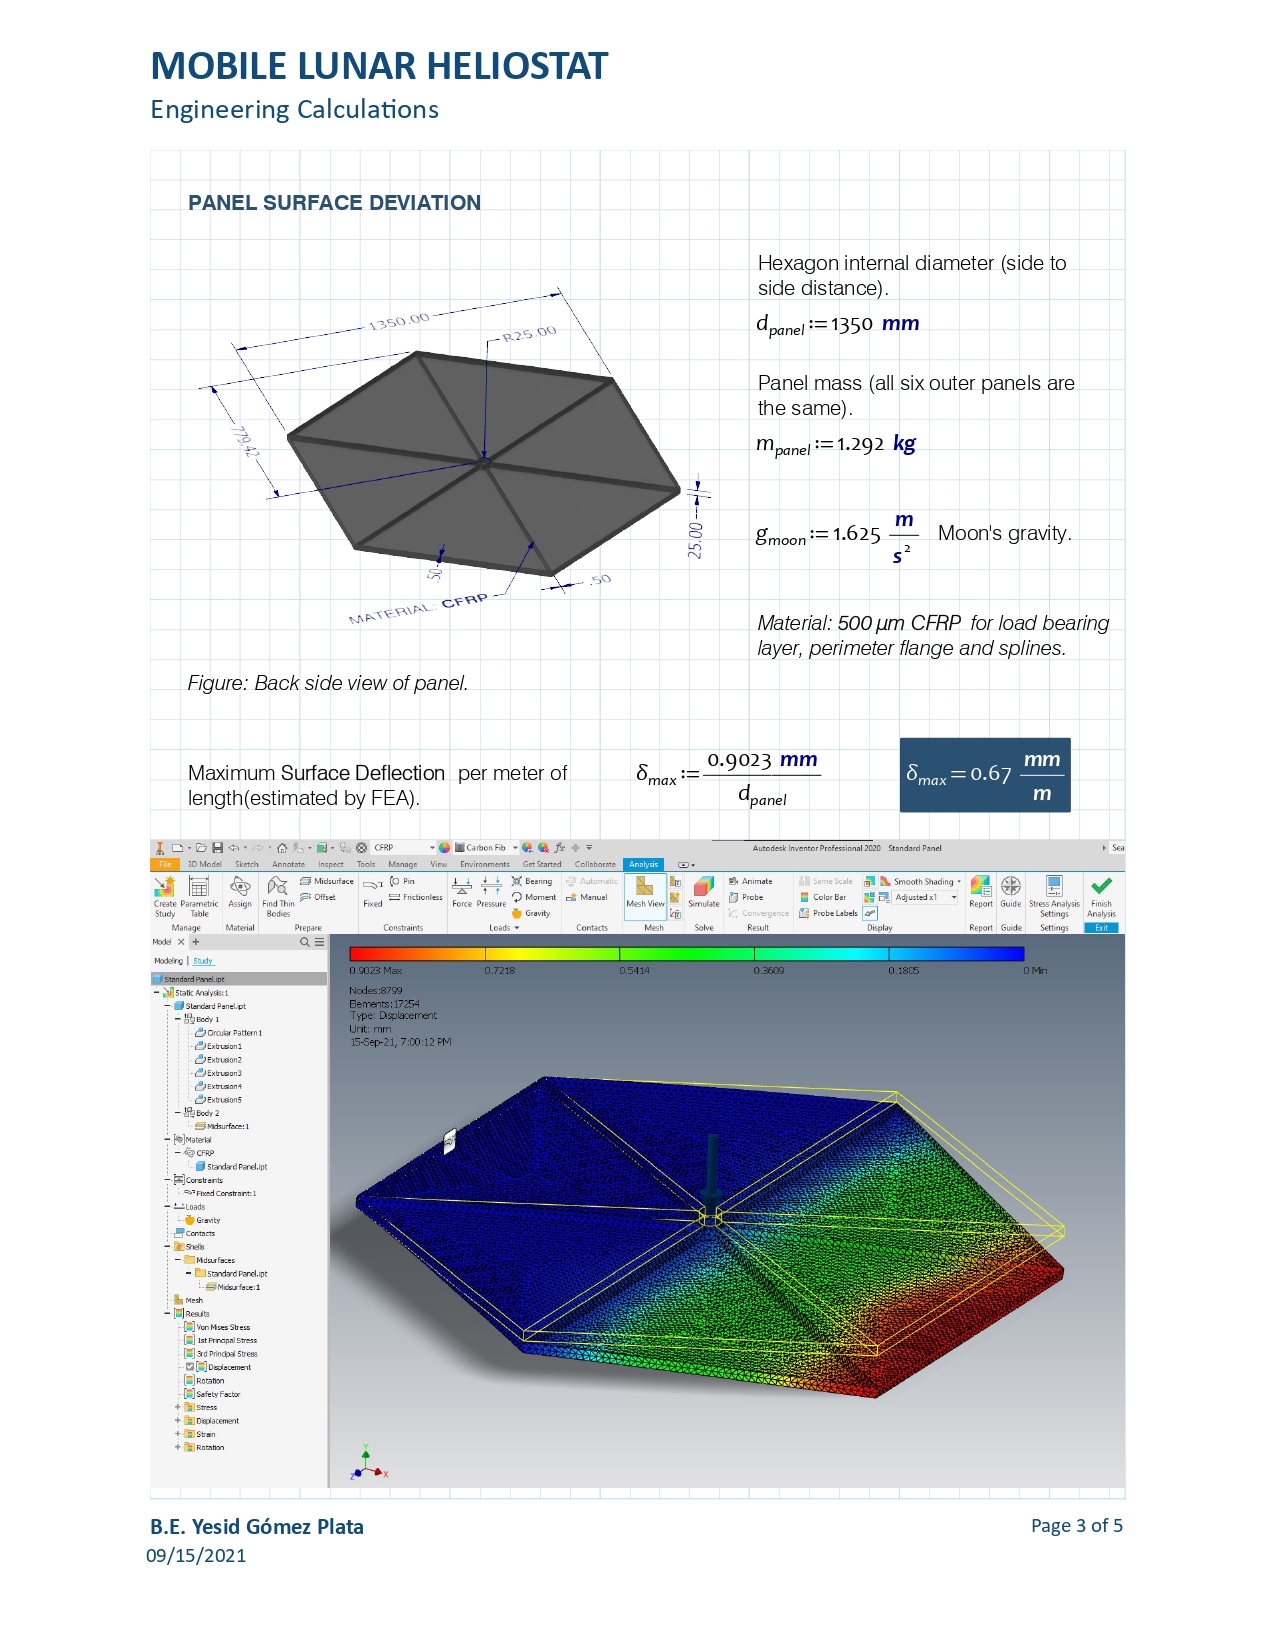This screenshot has width=1275, height=1650.
Task: Open file via quick access folder icon
Action: click(x=200, y=847)
